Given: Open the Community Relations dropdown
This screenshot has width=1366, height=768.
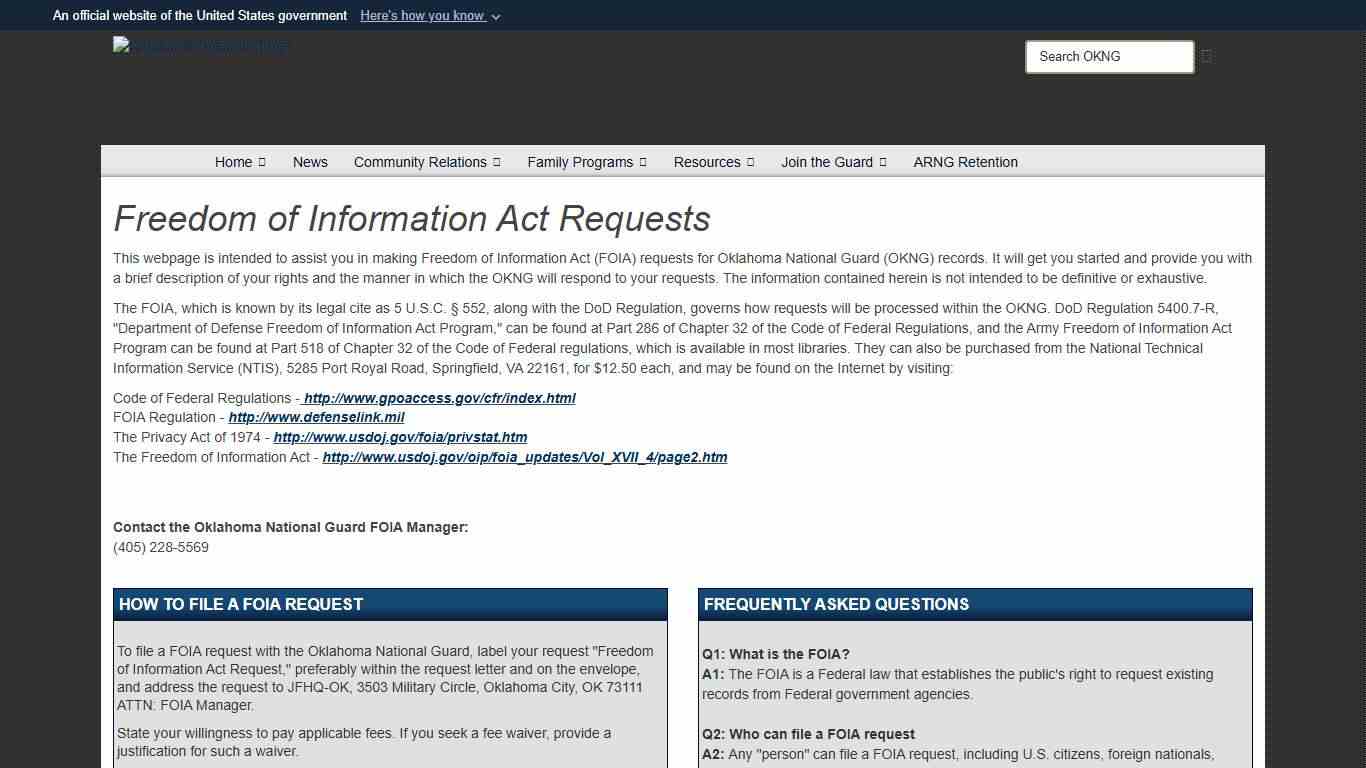Looking at the screenshot, I should 427,162.
